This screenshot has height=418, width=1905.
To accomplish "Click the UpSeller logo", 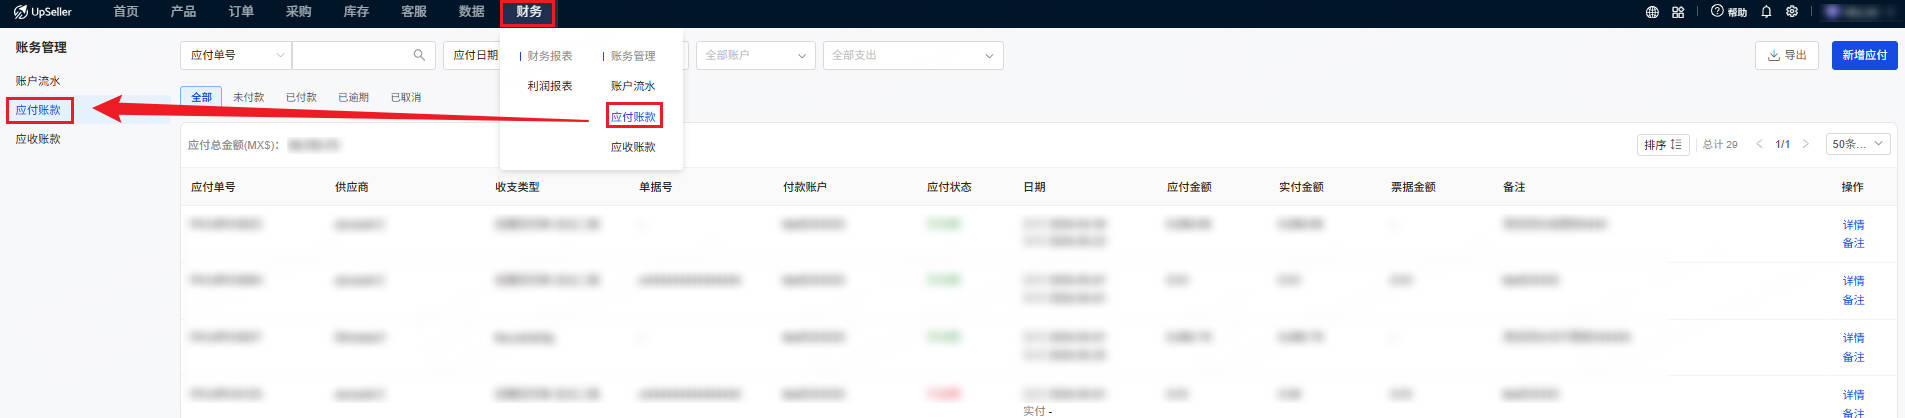I will point(43,12).
